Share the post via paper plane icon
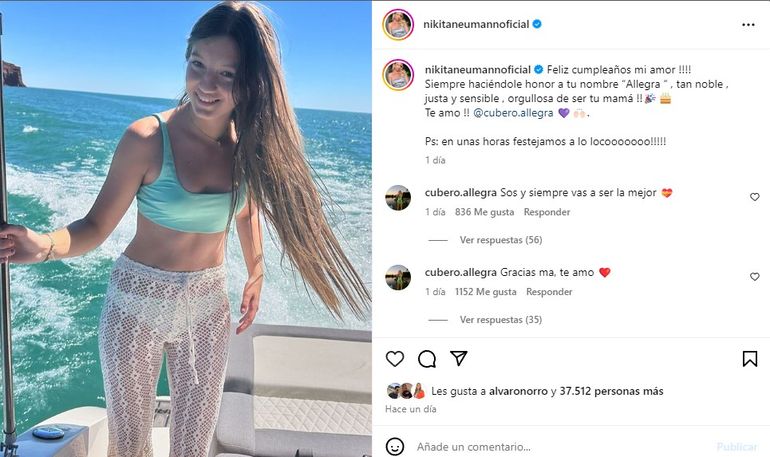The image size is (770, 457). pos(459,358)
